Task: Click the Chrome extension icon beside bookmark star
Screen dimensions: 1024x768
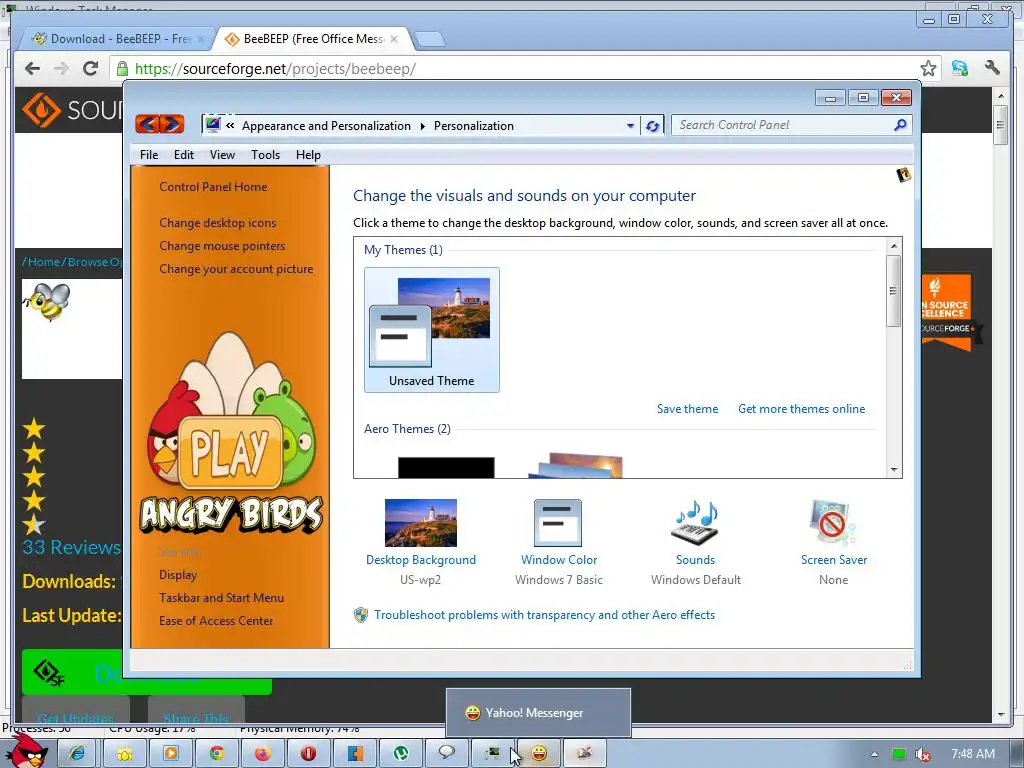Action: pos(959,68)
